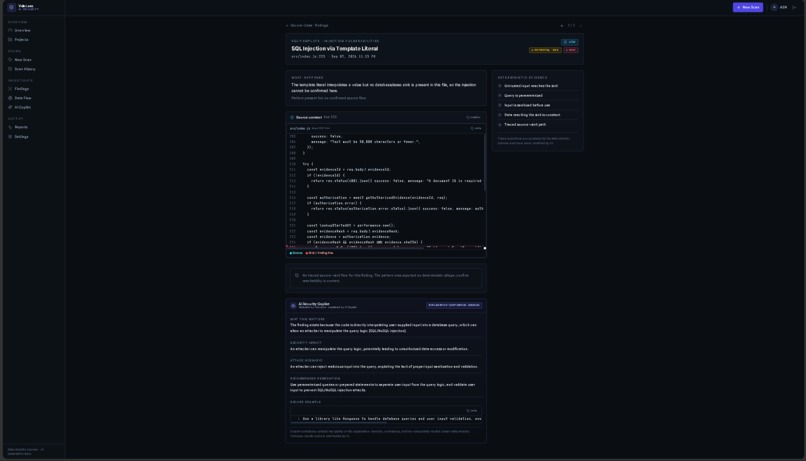Click the yellow potential issue badge
Viewport: 806px width, 461px height.
pyautogui.click(x=545, y=50)
